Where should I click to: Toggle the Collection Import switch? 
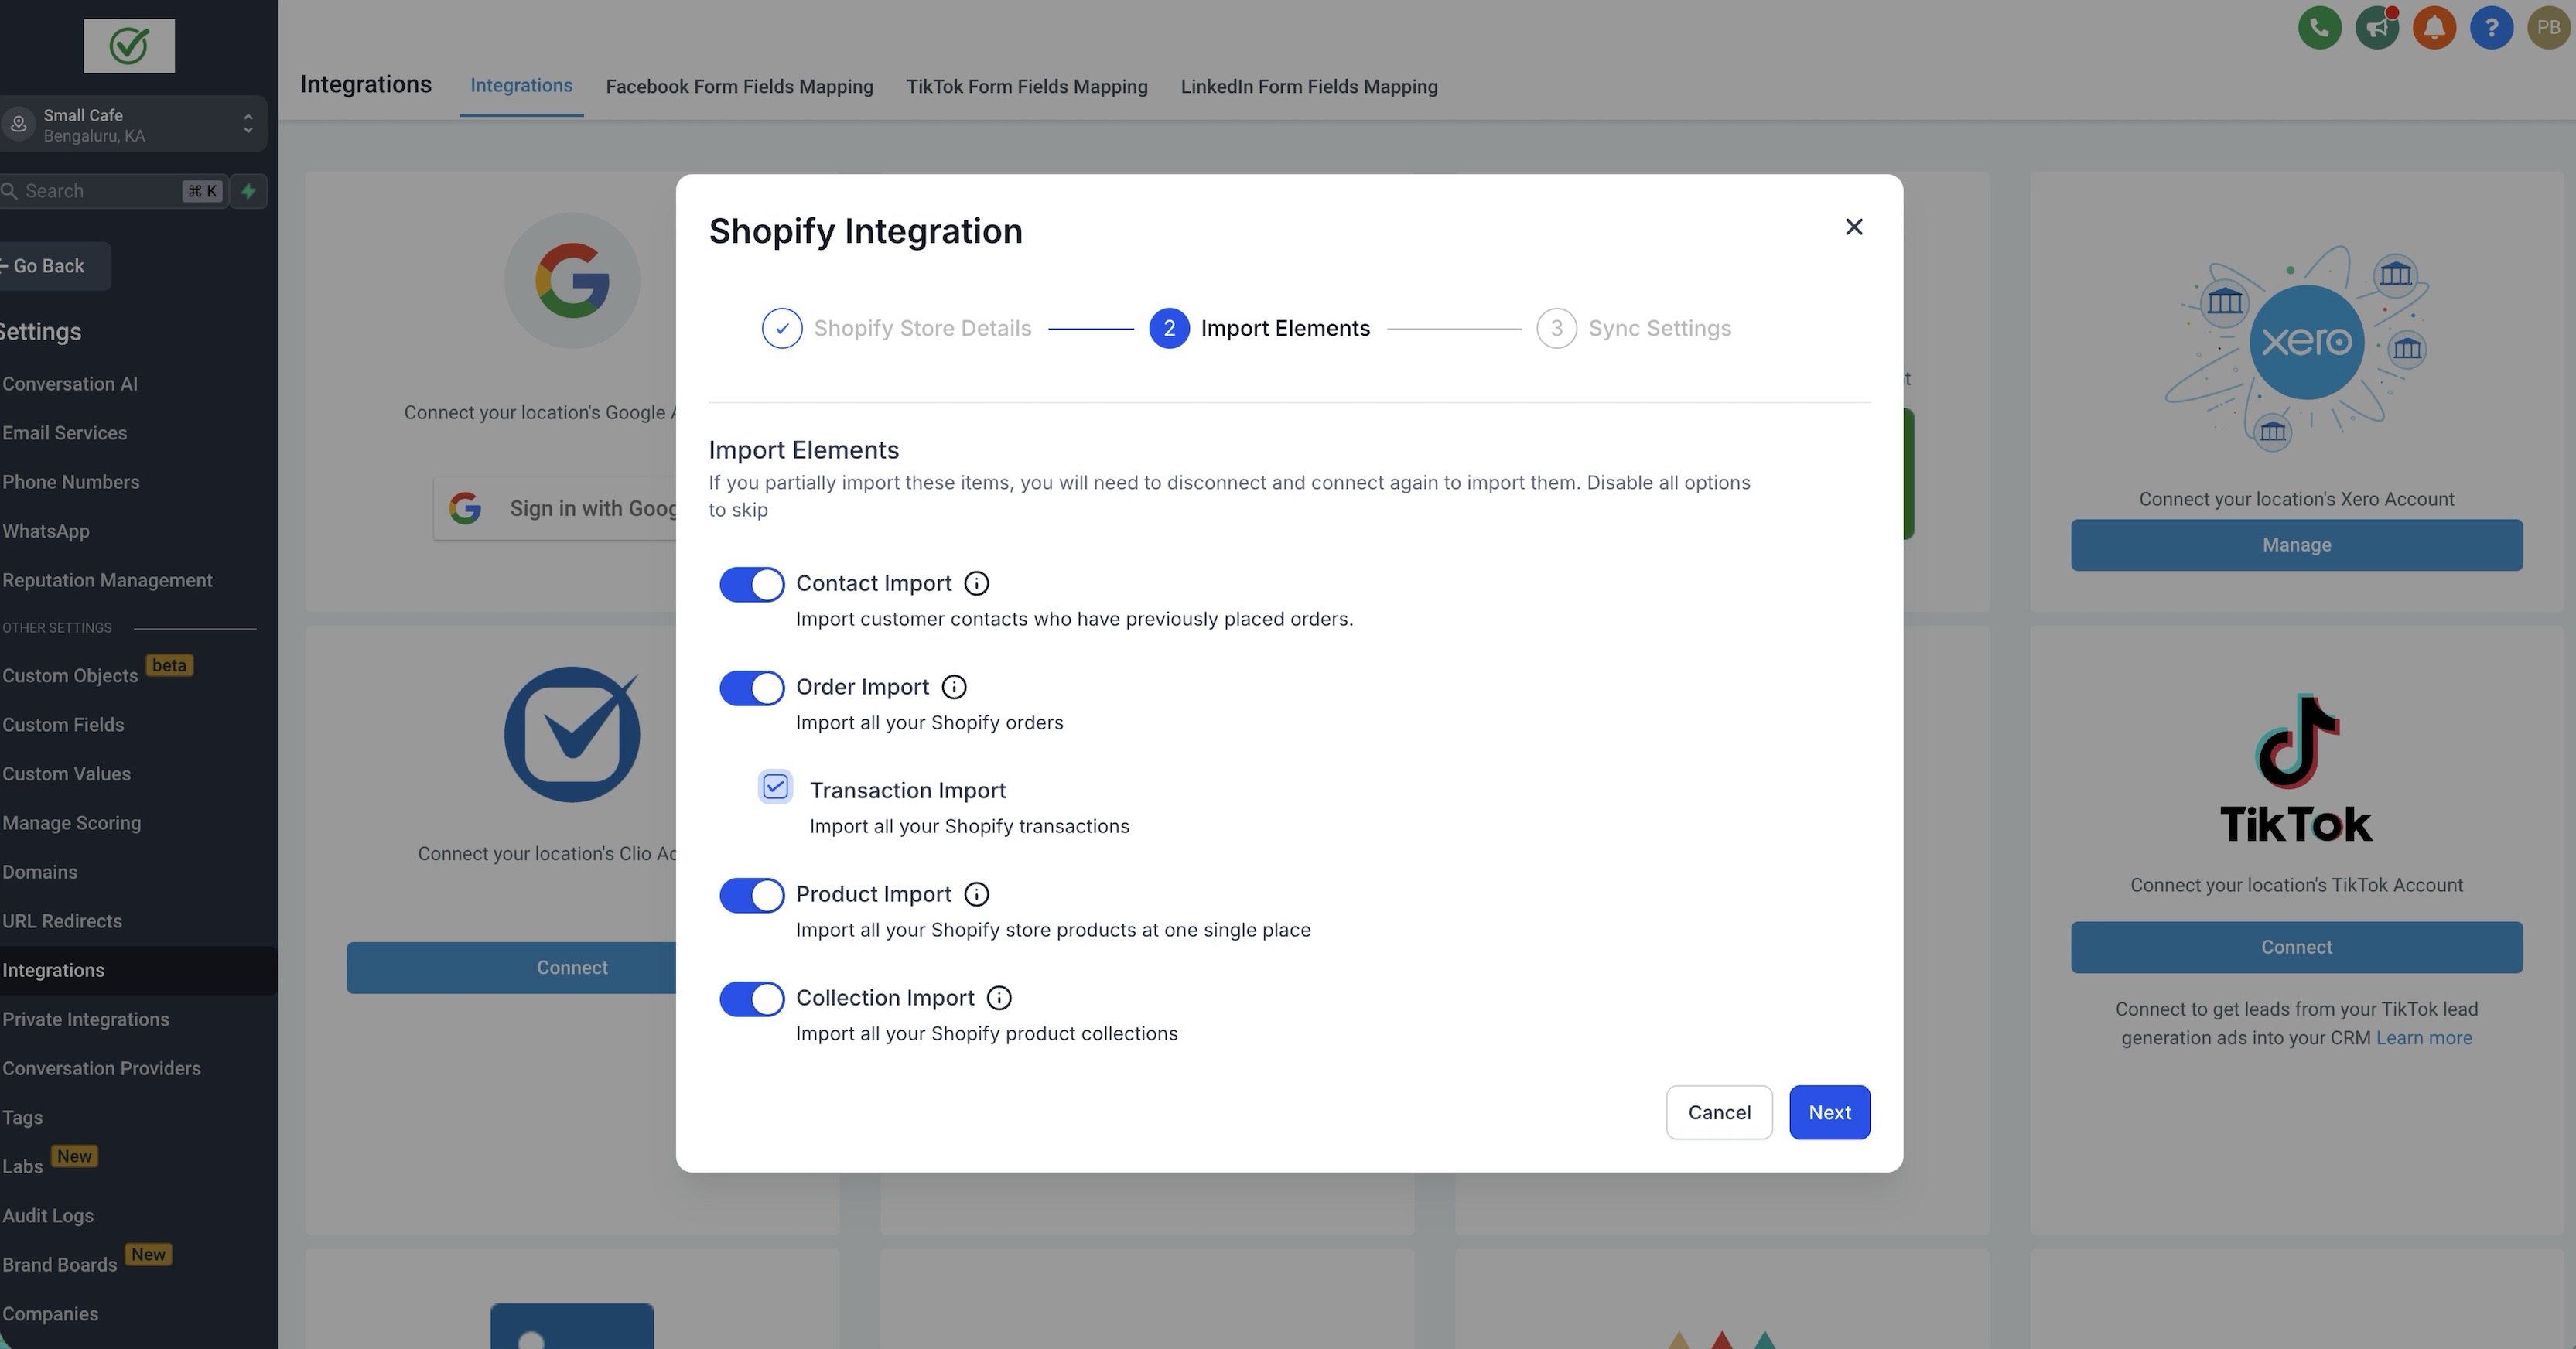coord(751,999)
